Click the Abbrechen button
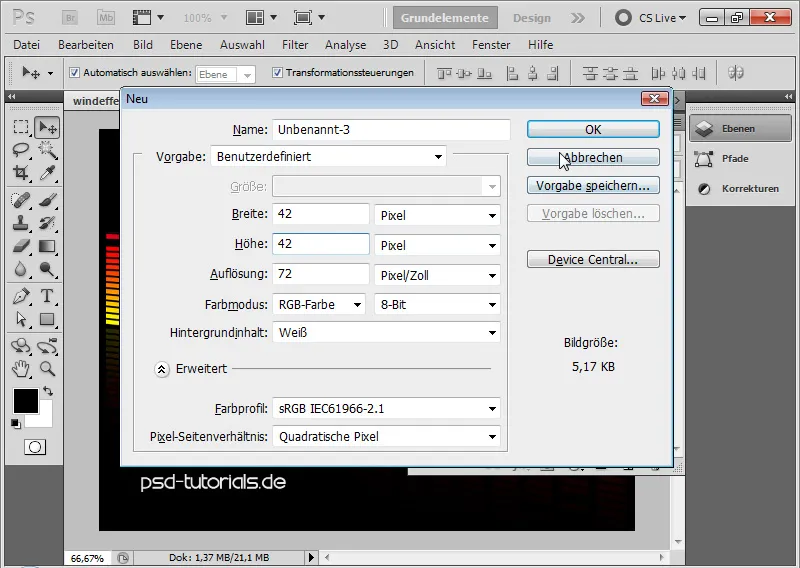Screen dimensions: 800x568 (x=593, y=157)
